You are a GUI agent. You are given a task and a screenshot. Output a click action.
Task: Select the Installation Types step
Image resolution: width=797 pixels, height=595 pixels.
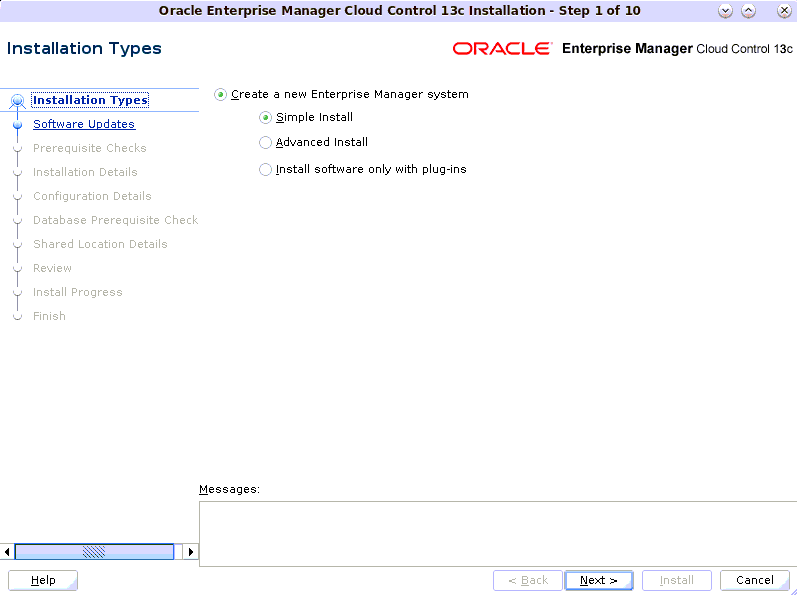coord(90,100)
